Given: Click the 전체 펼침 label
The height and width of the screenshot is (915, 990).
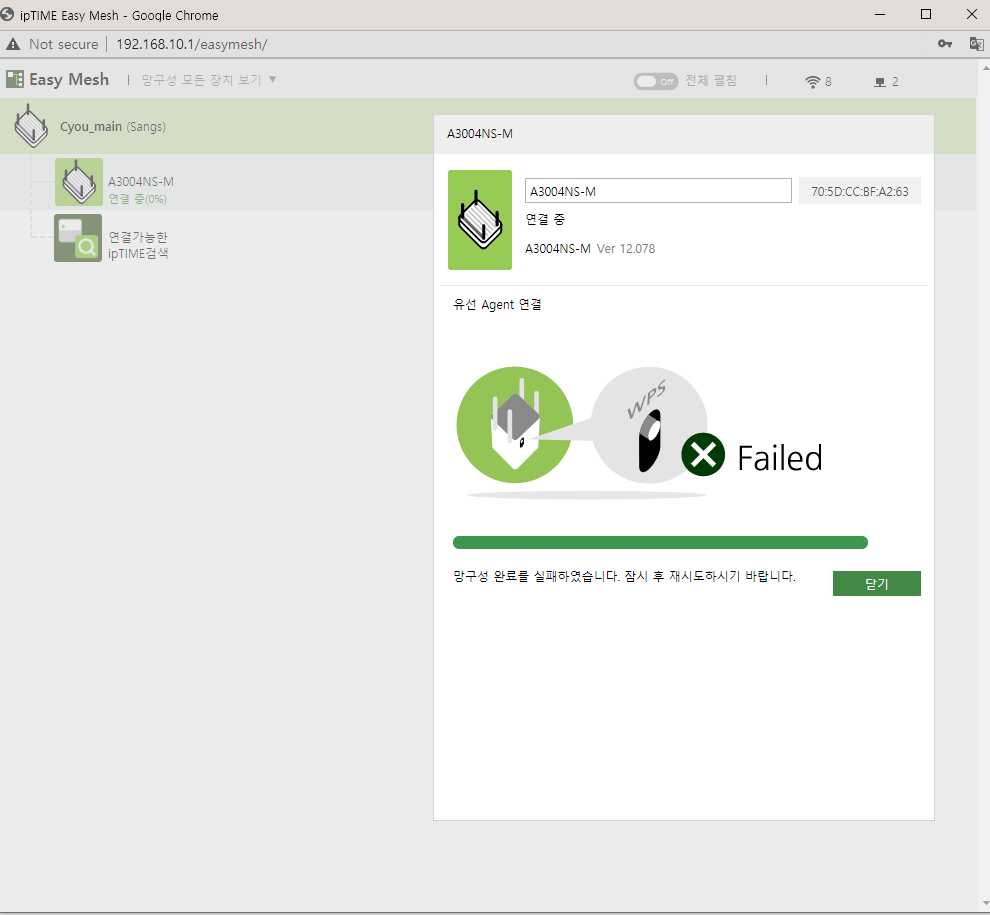Looking at the screenshot, I should point(711,80).
